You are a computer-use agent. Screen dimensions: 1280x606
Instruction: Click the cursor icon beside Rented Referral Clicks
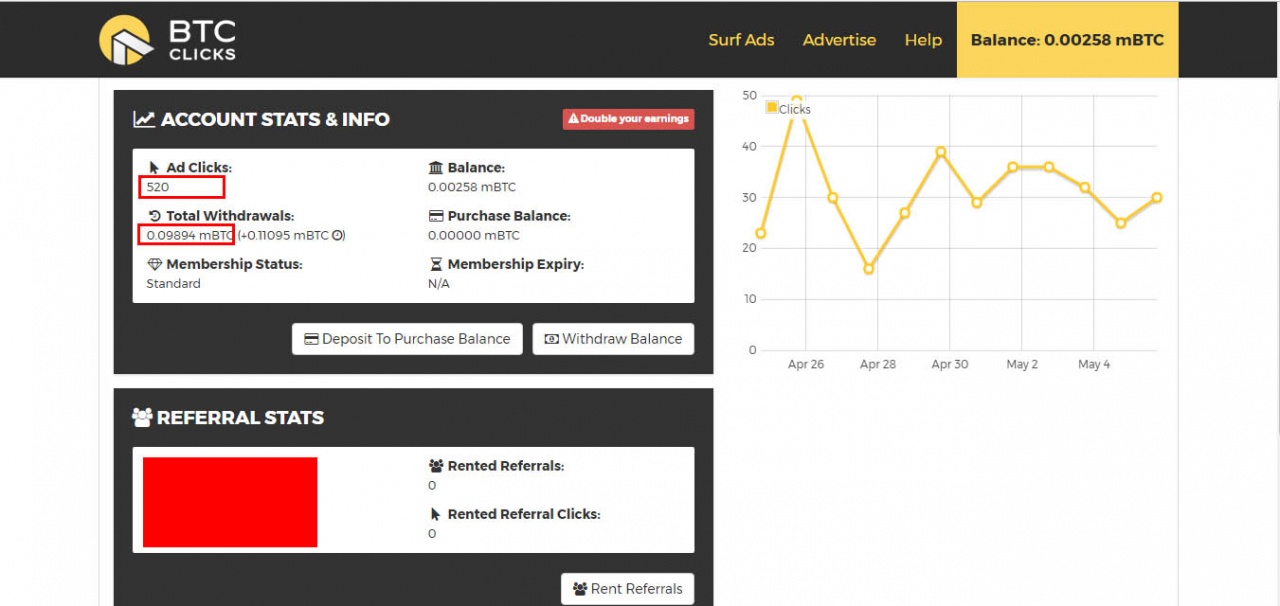(x=435, y=514)
